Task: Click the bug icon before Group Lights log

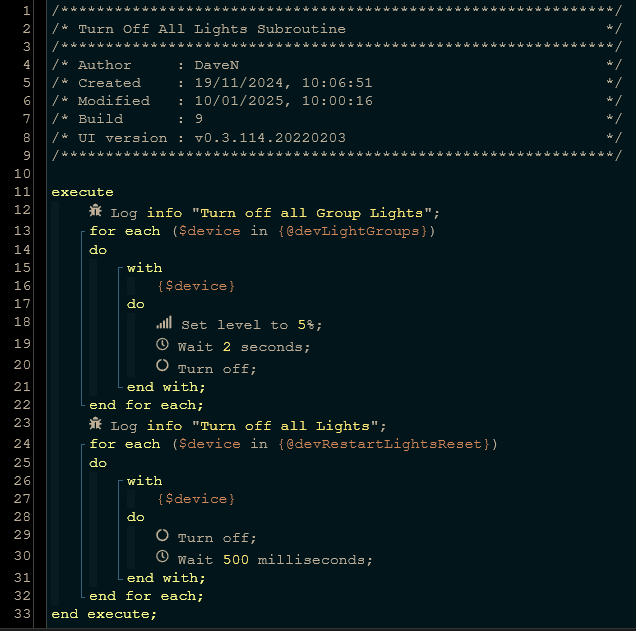Action: (x=95, y=210)
